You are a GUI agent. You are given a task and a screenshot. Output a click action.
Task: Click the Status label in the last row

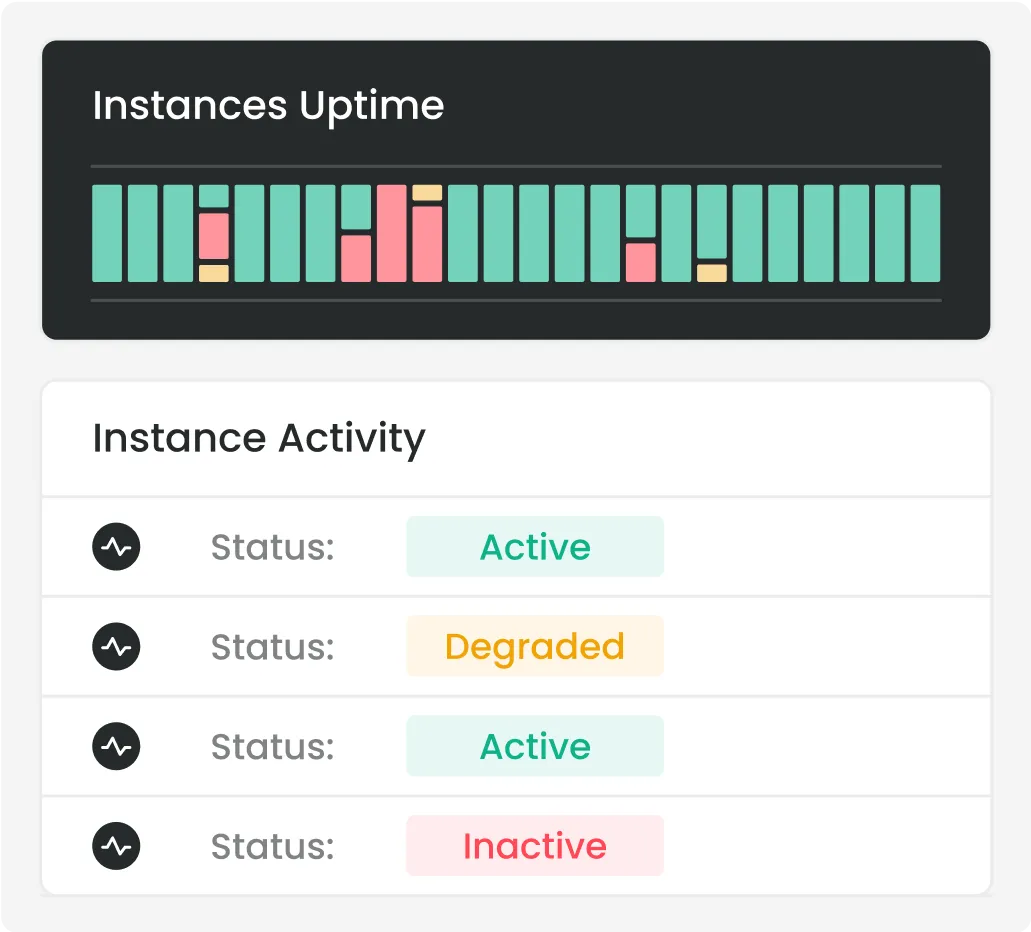pos(271,845)
